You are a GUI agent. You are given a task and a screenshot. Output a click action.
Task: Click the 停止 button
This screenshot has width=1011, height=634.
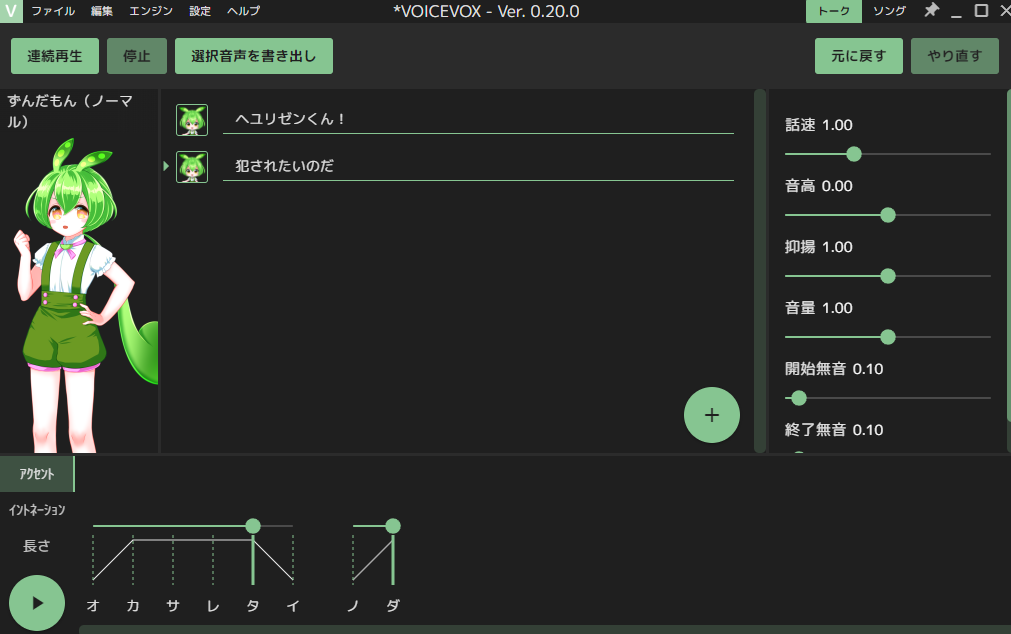tap(137, 56)
